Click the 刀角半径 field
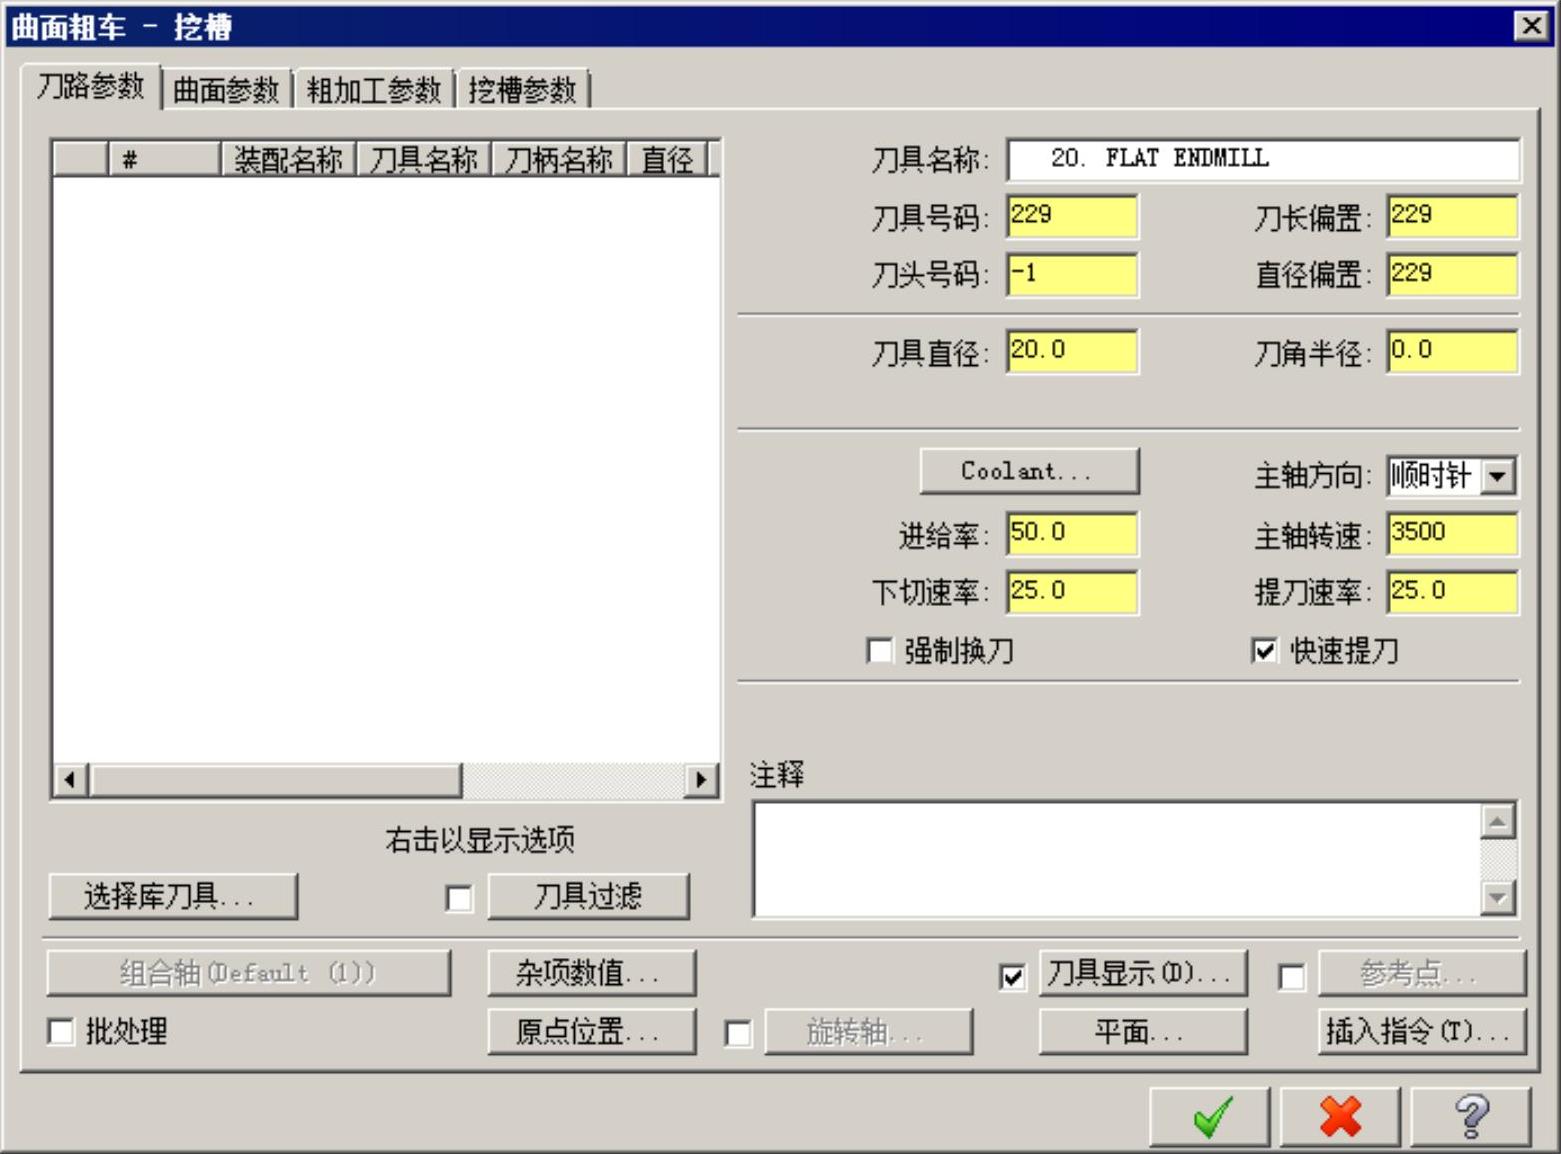The image size is (1561, 1154). click(x=1452, y=351)
